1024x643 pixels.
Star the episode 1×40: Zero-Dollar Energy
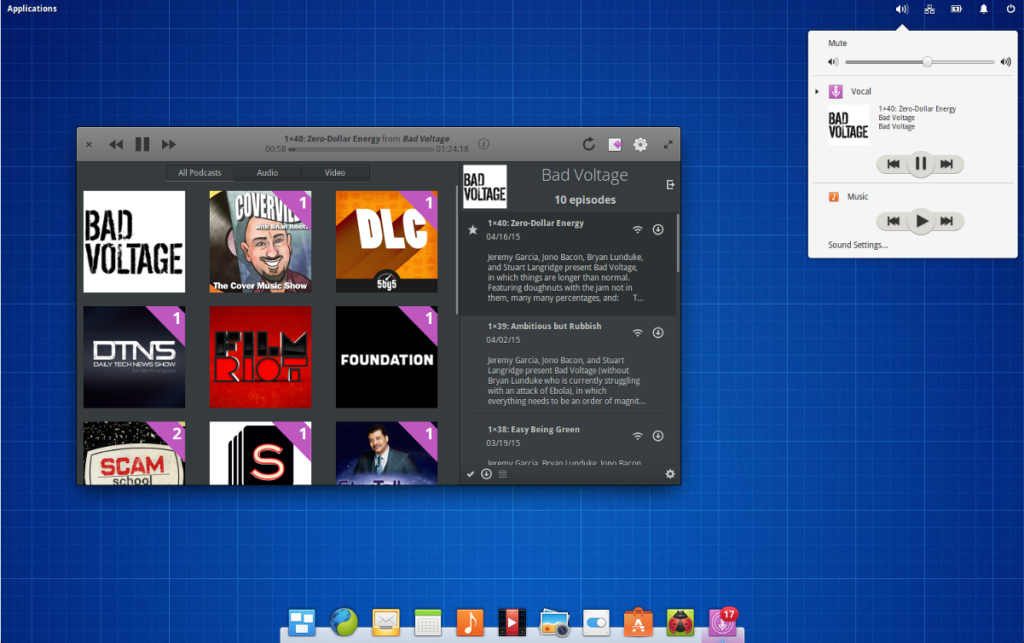[x=473, y=229]
